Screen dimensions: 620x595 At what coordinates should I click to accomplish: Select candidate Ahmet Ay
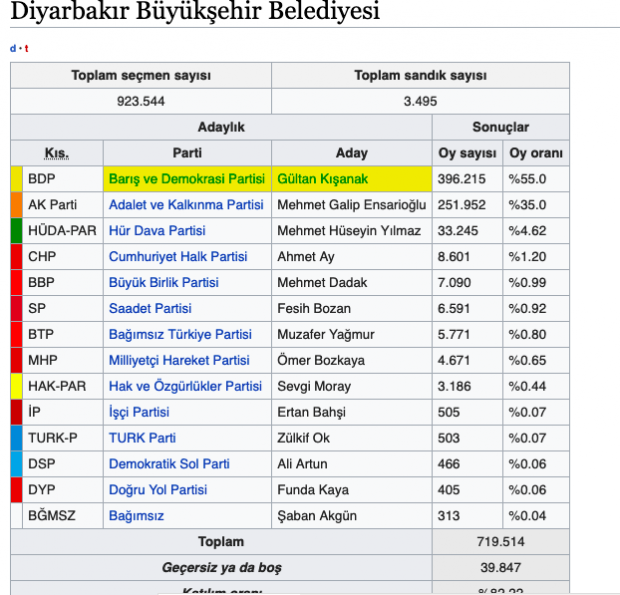pyautogui.click(x=306, y=257)
